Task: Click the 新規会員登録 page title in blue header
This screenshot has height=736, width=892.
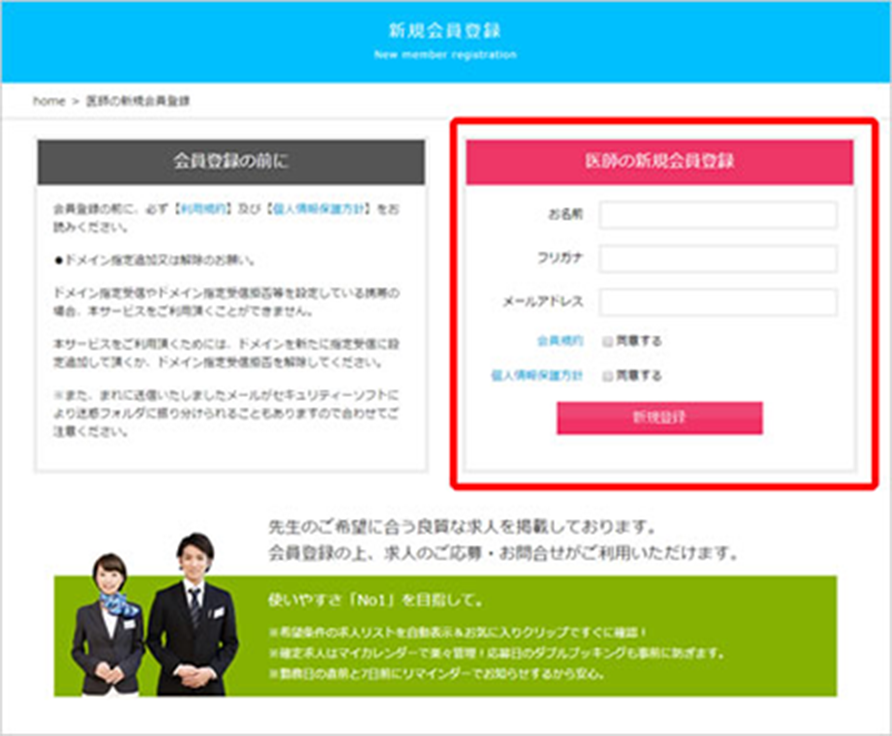Action: (x=445, y=30)
